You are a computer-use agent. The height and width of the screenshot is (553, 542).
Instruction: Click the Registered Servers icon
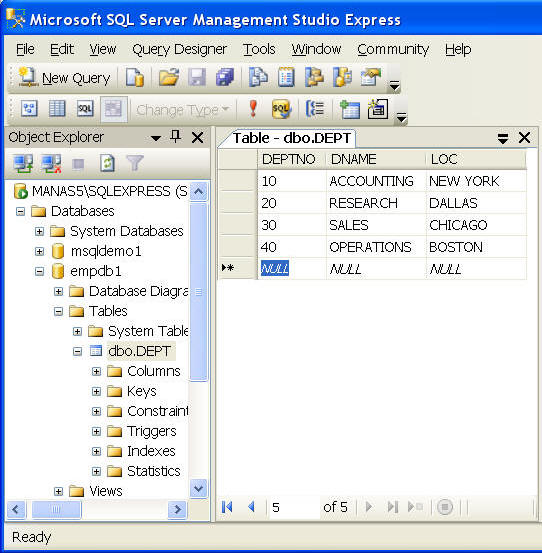(258, 78)
